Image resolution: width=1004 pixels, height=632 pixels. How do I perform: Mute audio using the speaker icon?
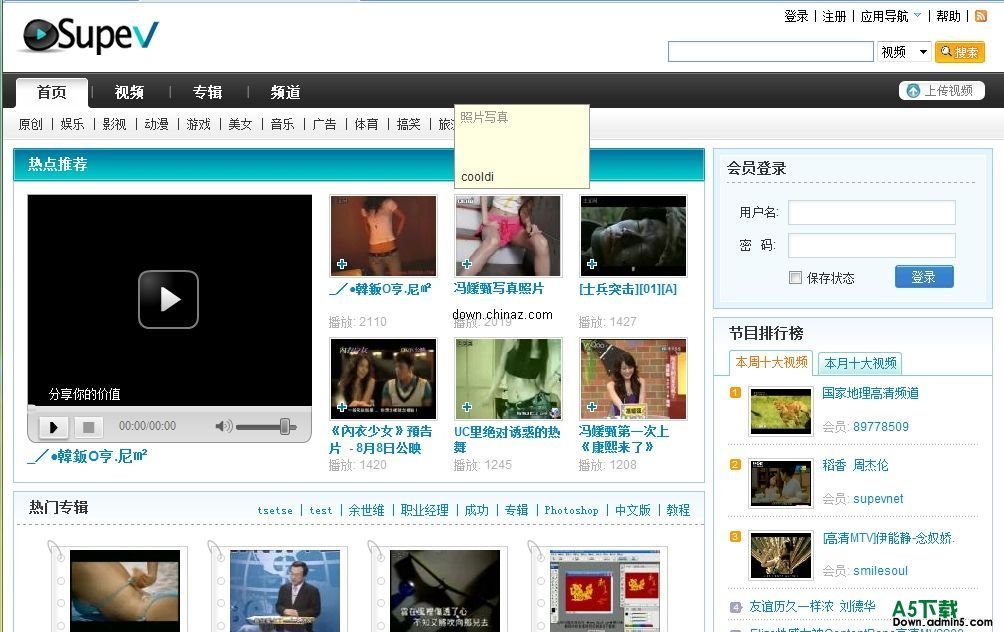[223, 426]
